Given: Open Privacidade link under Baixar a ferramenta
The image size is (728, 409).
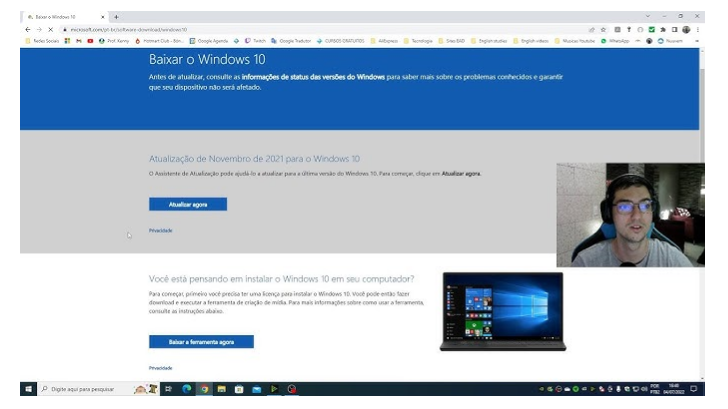Looking at the screenshot, I should click(161, 368).
